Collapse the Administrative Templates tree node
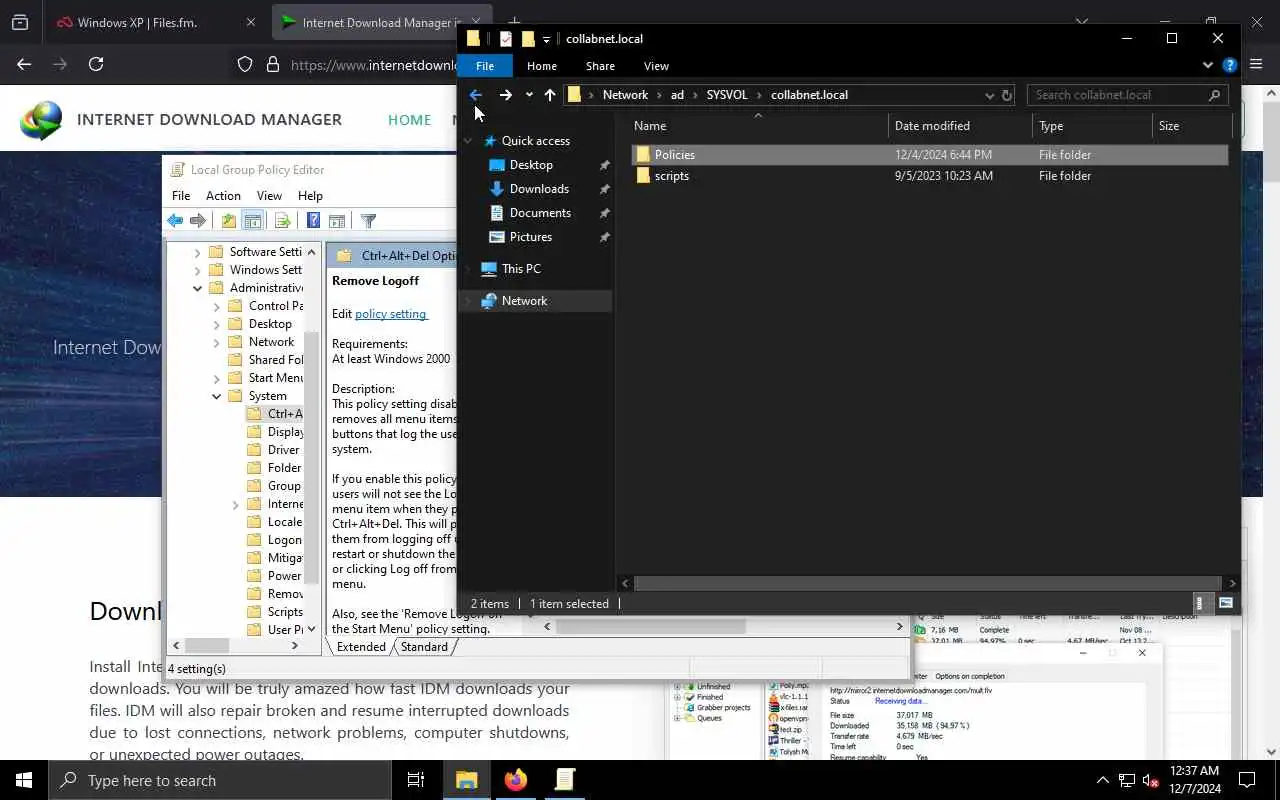Viewport: 1280px width, 800px height. [198, 288]
